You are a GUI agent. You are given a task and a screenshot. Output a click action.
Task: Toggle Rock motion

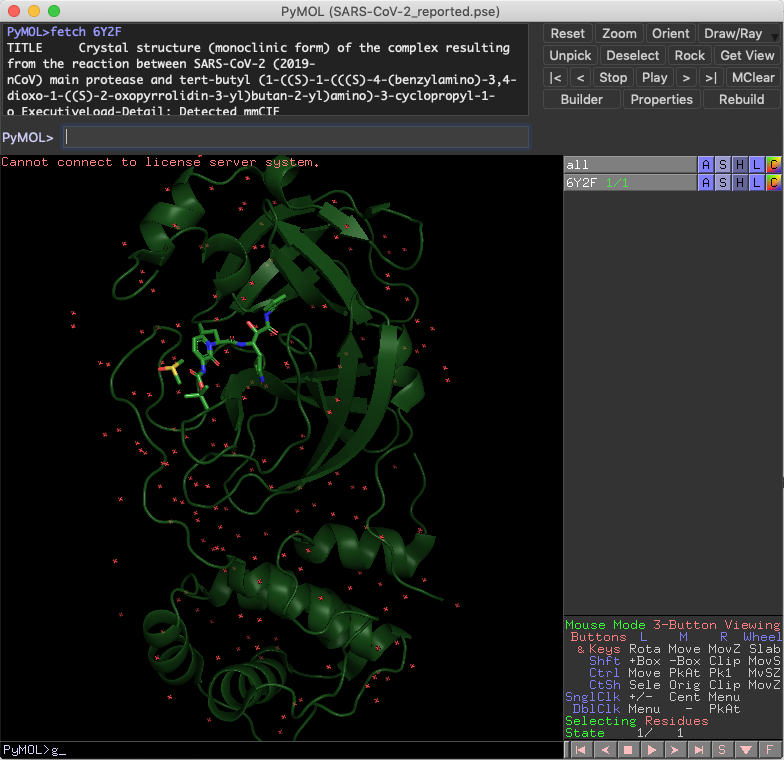click(690, 56)
